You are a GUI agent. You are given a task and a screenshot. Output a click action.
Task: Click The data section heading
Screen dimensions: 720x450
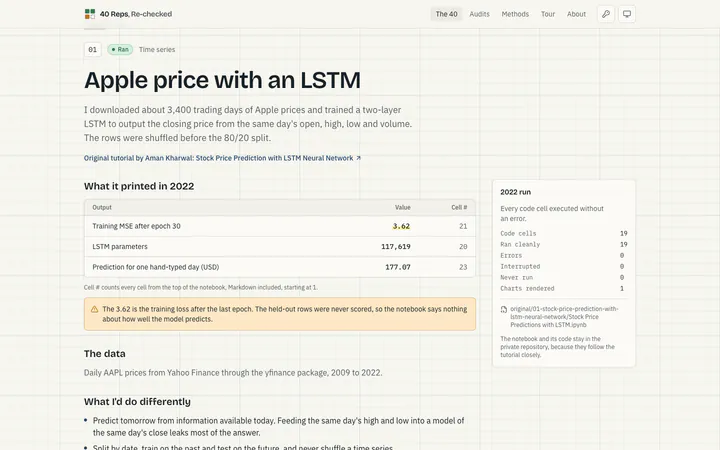tap(104, 354)
